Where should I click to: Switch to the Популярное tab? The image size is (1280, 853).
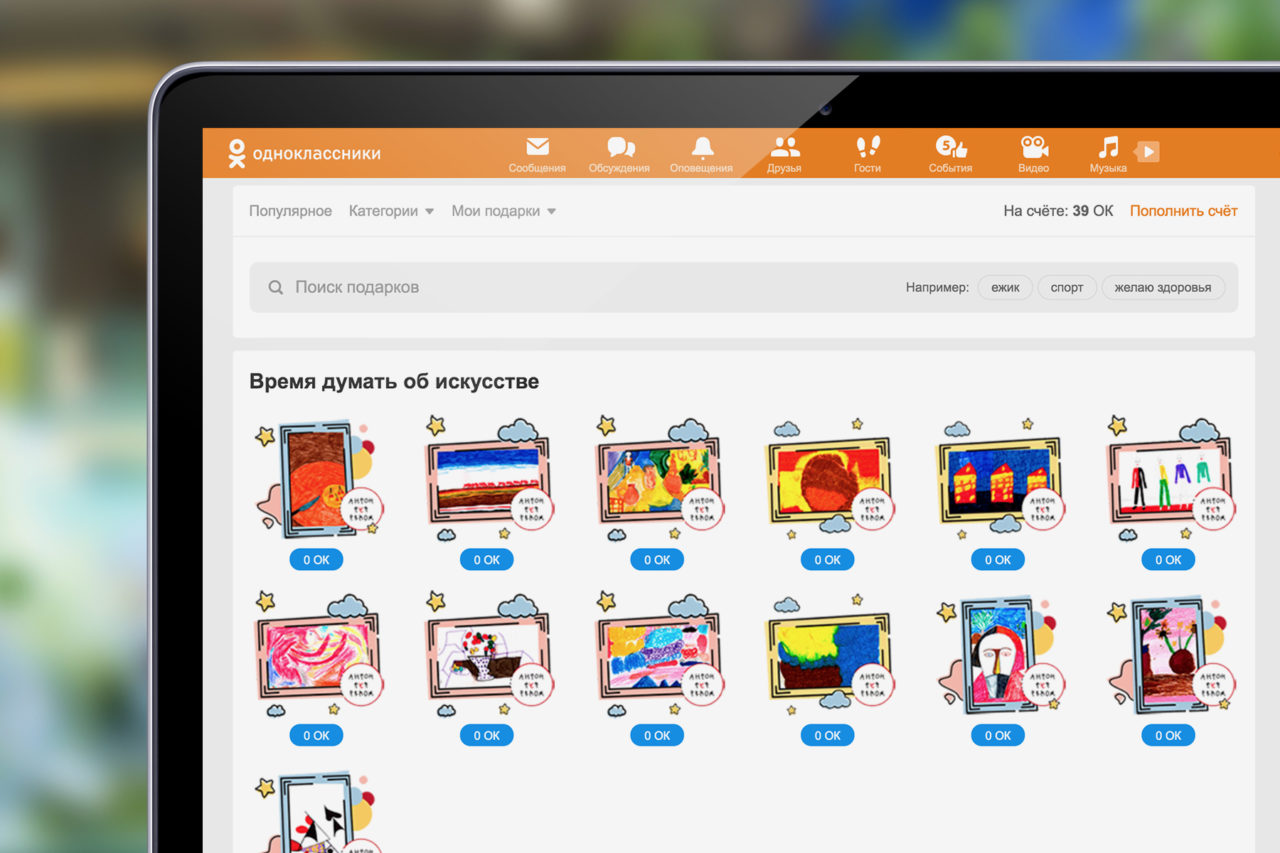click(x=290, y=211)
